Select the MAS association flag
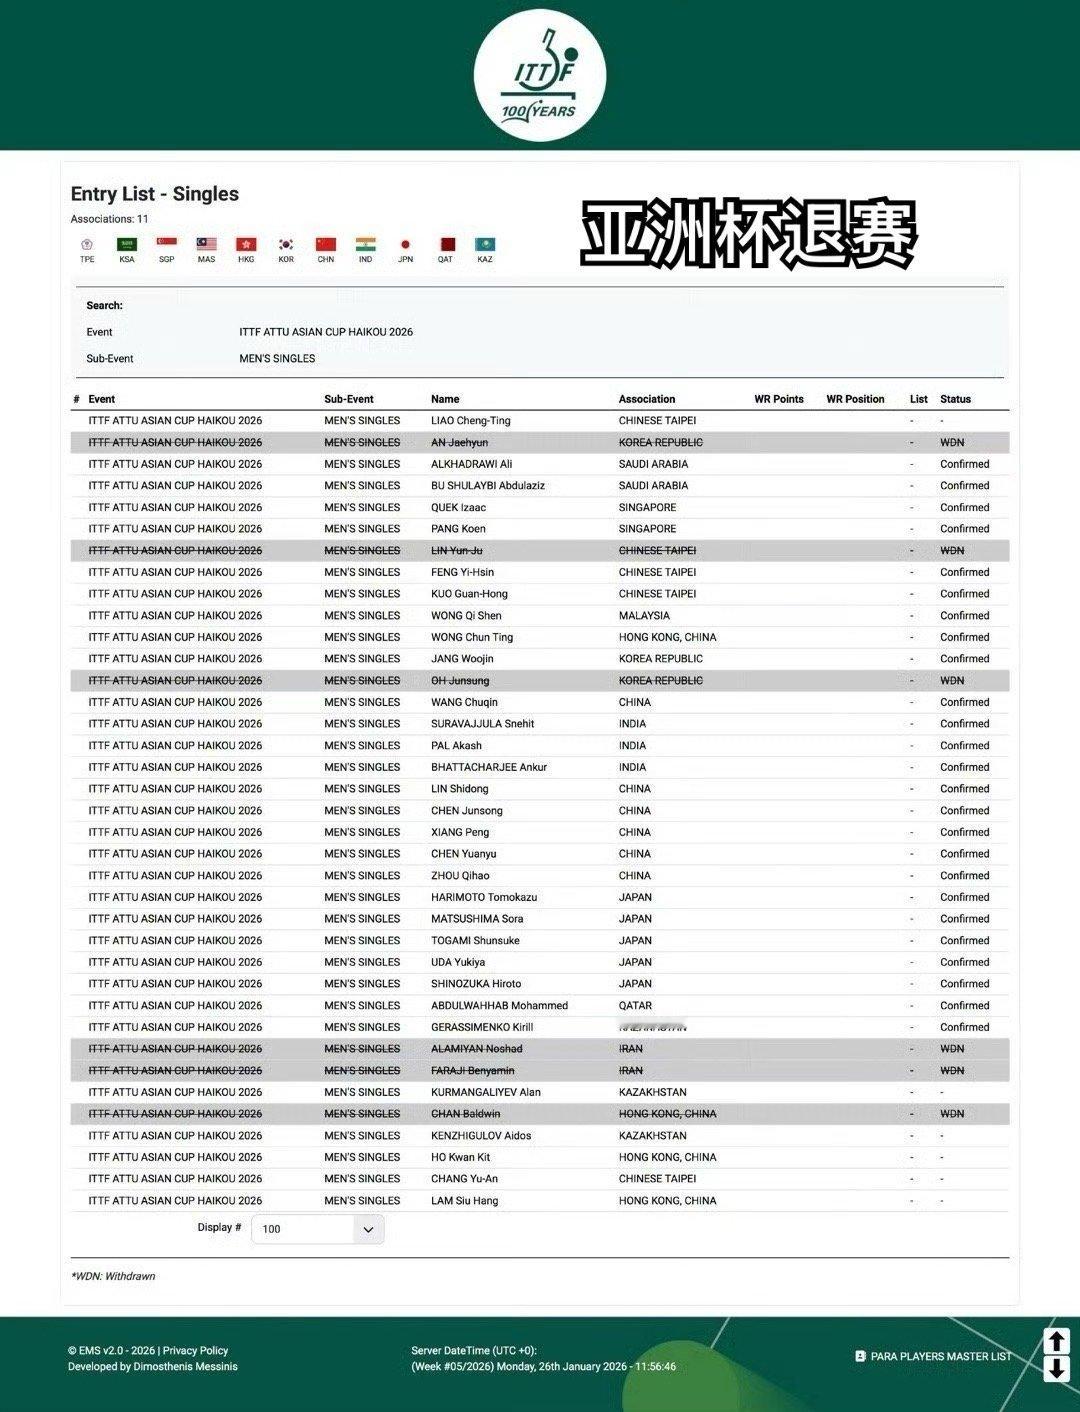 [x=207, y=244]
